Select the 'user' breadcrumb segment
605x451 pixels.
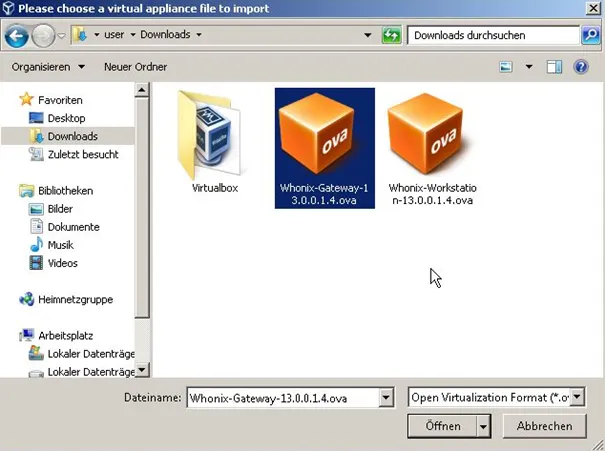(x=114, y=35)
